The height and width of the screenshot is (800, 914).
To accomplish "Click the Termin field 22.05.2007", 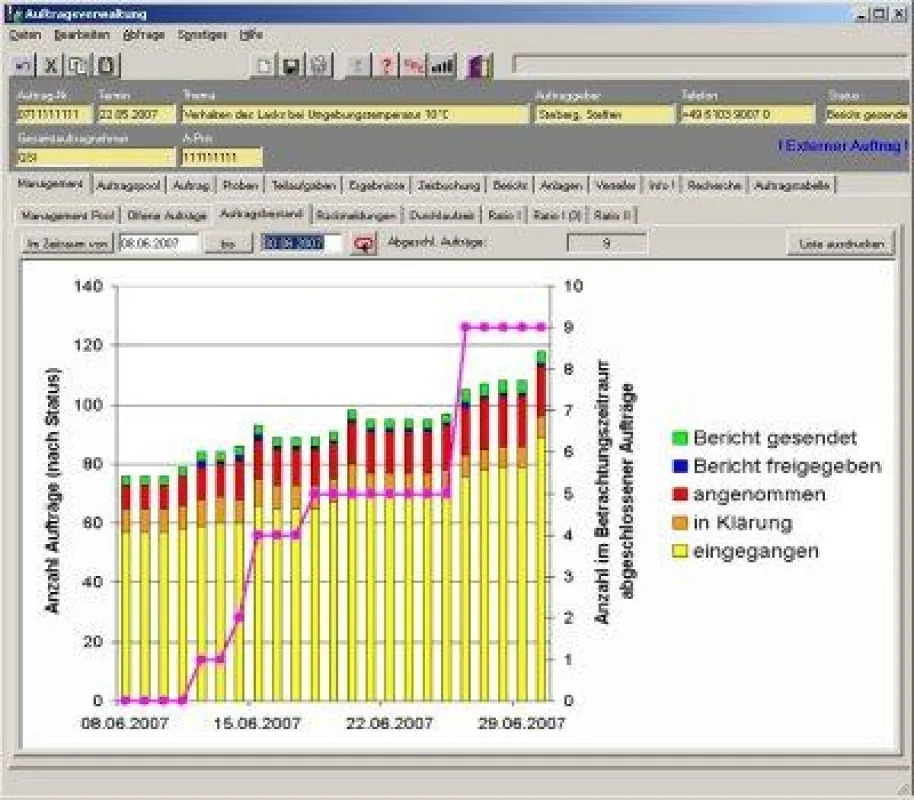I will pos(136,114).
